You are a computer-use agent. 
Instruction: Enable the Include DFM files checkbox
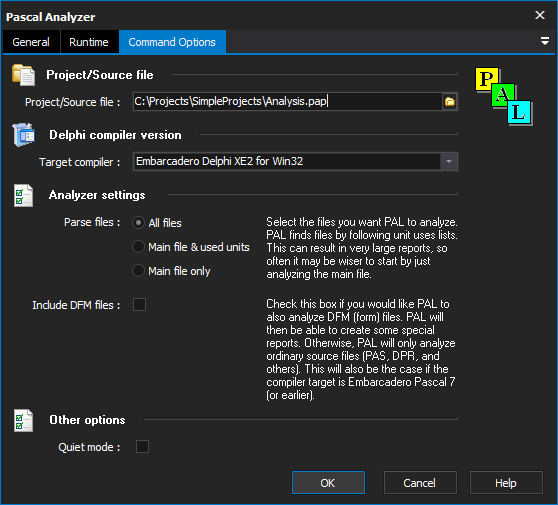point(139,305)
